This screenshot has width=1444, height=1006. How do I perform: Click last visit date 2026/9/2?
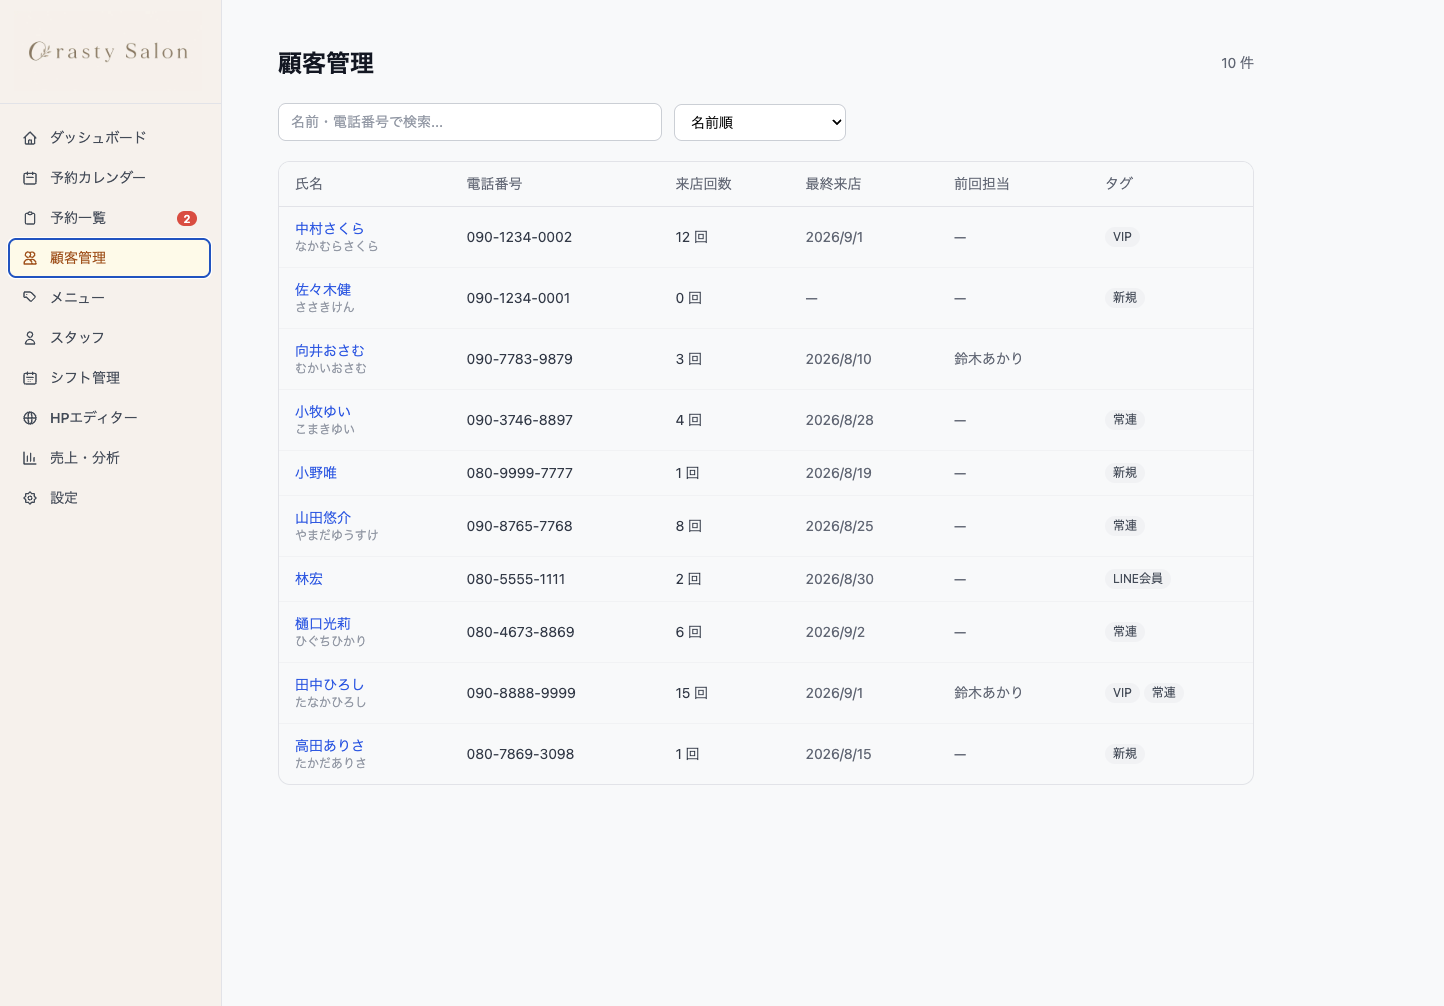(x=836, y=632)
